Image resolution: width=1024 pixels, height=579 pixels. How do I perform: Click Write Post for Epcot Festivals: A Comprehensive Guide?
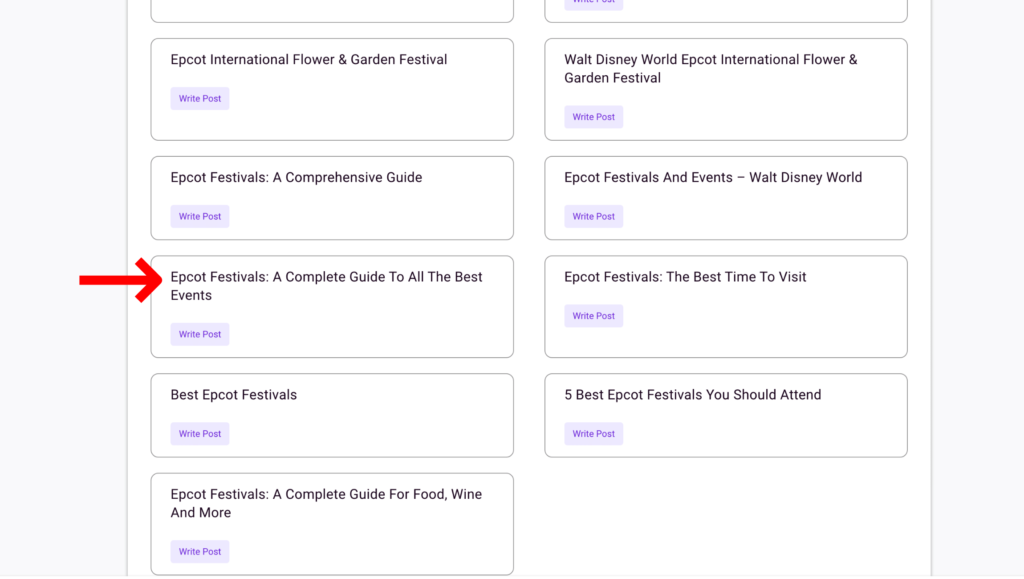(200, 216)
